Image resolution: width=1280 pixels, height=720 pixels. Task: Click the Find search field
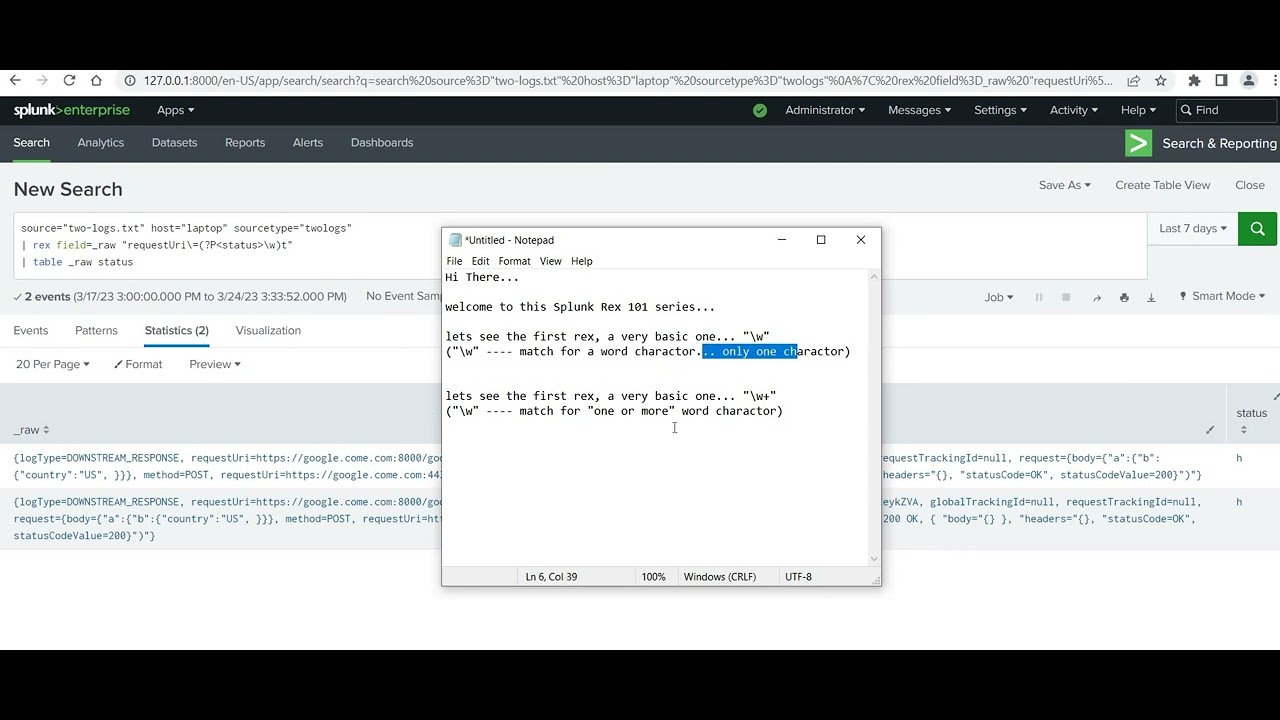(1225, 110)
